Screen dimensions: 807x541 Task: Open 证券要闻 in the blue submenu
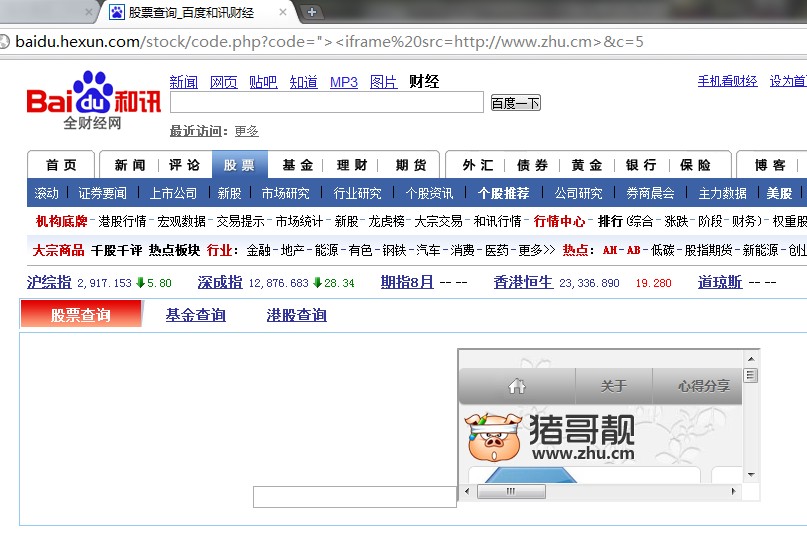coord(102,193)
